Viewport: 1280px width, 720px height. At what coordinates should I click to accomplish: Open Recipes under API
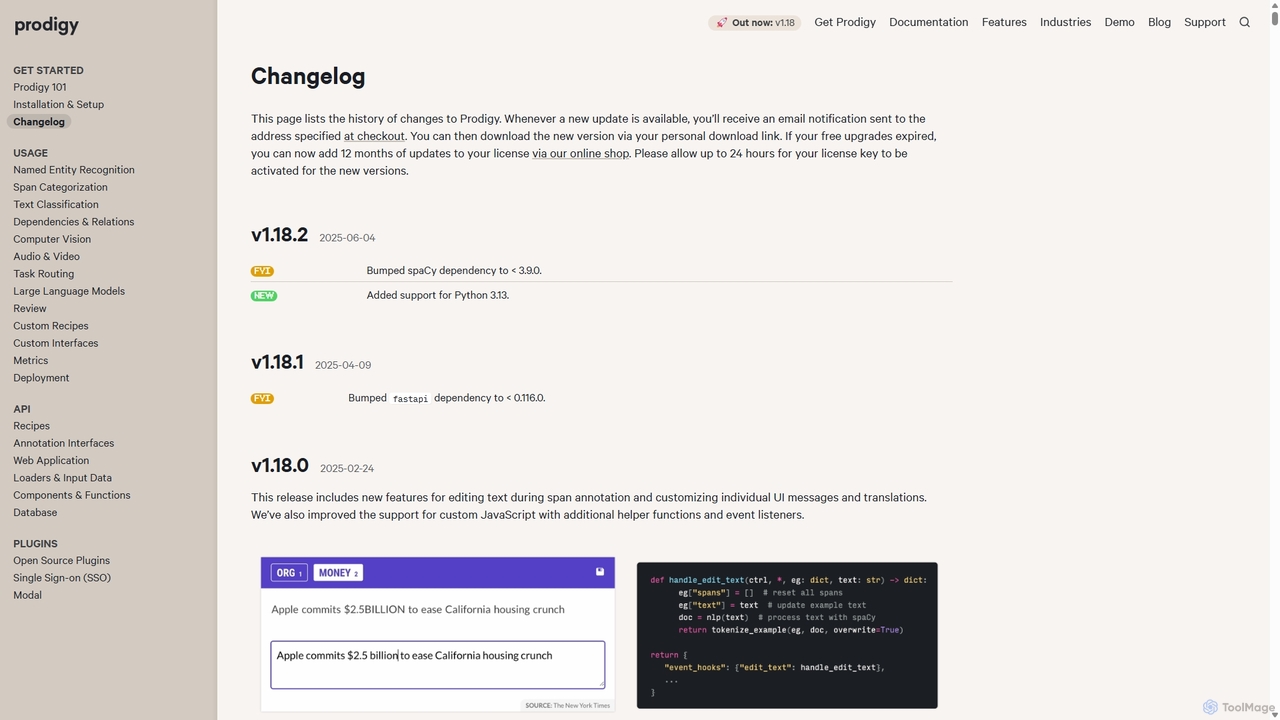(x=31, y=426)
